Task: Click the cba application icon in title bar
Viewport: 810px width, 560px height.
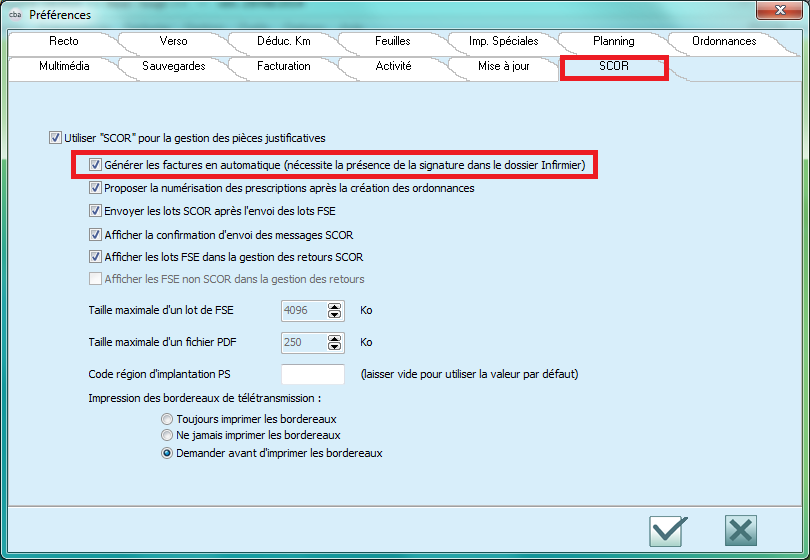Action: pyautogui.click(x=15, y=14)
